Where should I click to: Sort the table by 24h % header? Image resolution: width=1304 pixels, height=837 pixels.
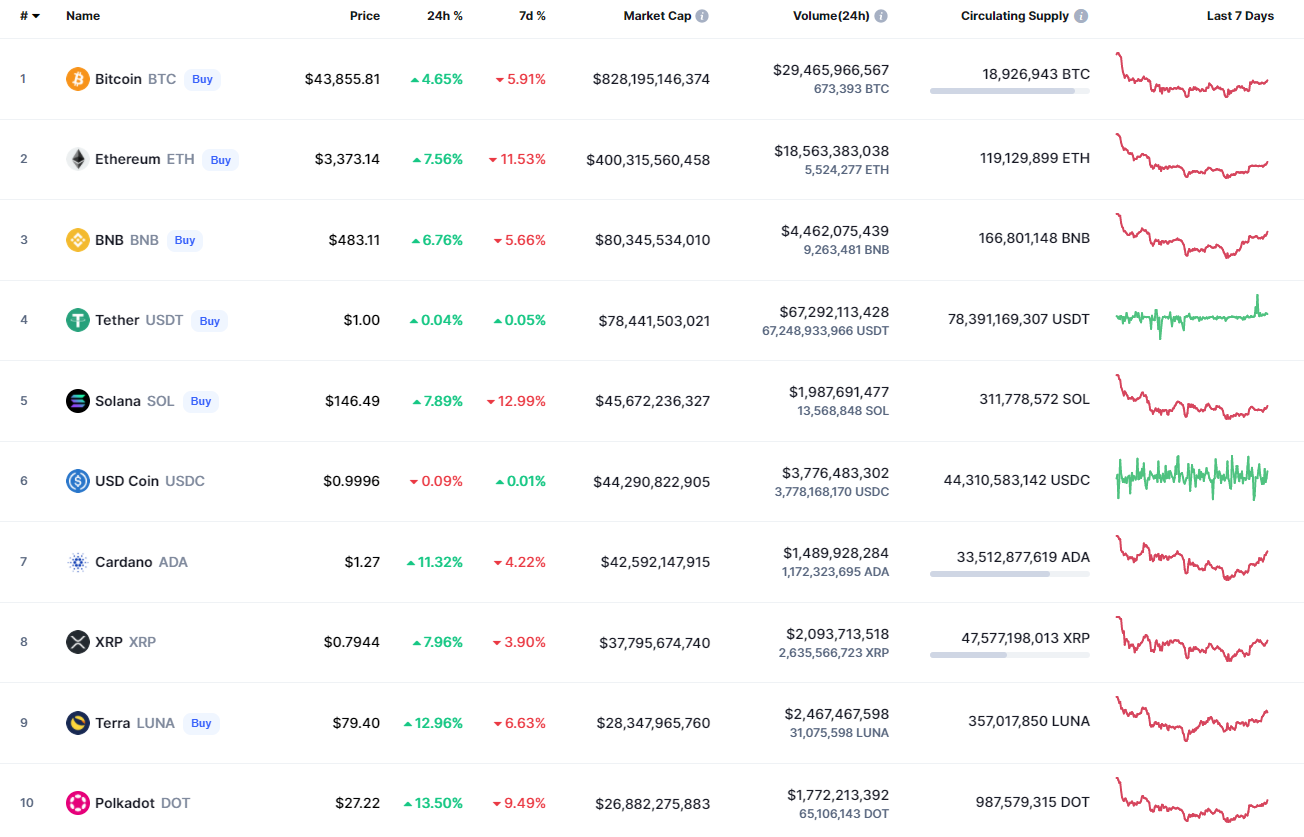pyautogui.click(x=444, y=16)
